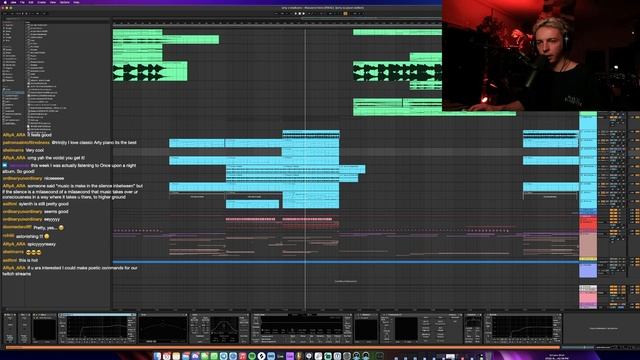The height and width of the screenshot is (360, 640).
Task: Open Finder from the dock
Action: (x=157, y=356)
